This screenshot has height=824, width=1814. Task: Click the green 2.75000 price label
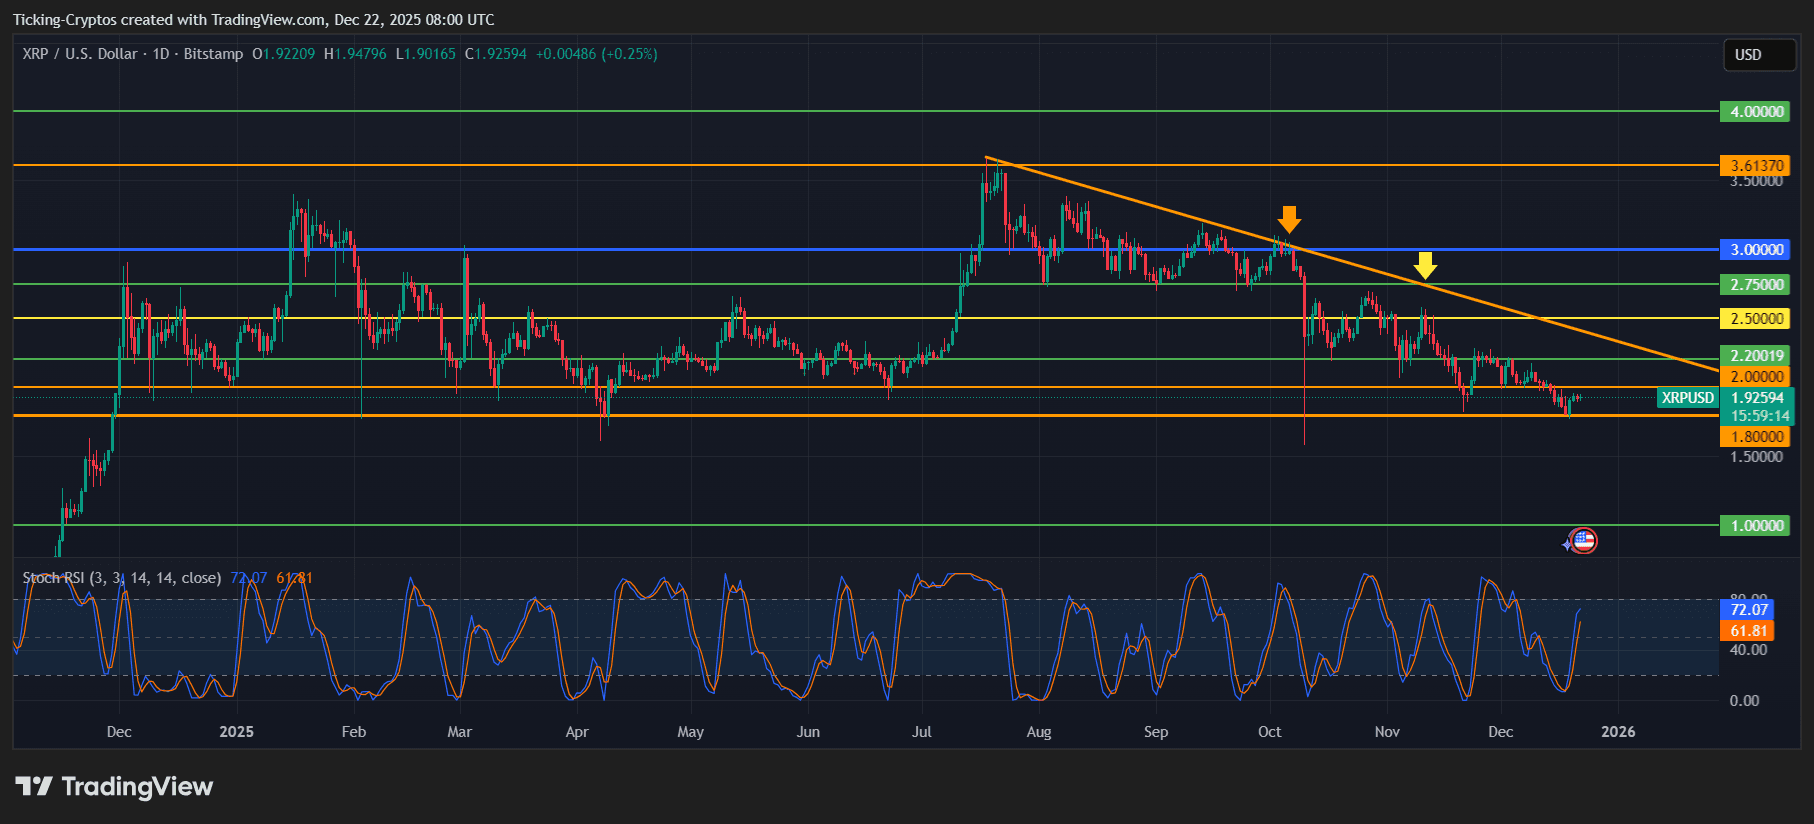[x=1756, y=285]
